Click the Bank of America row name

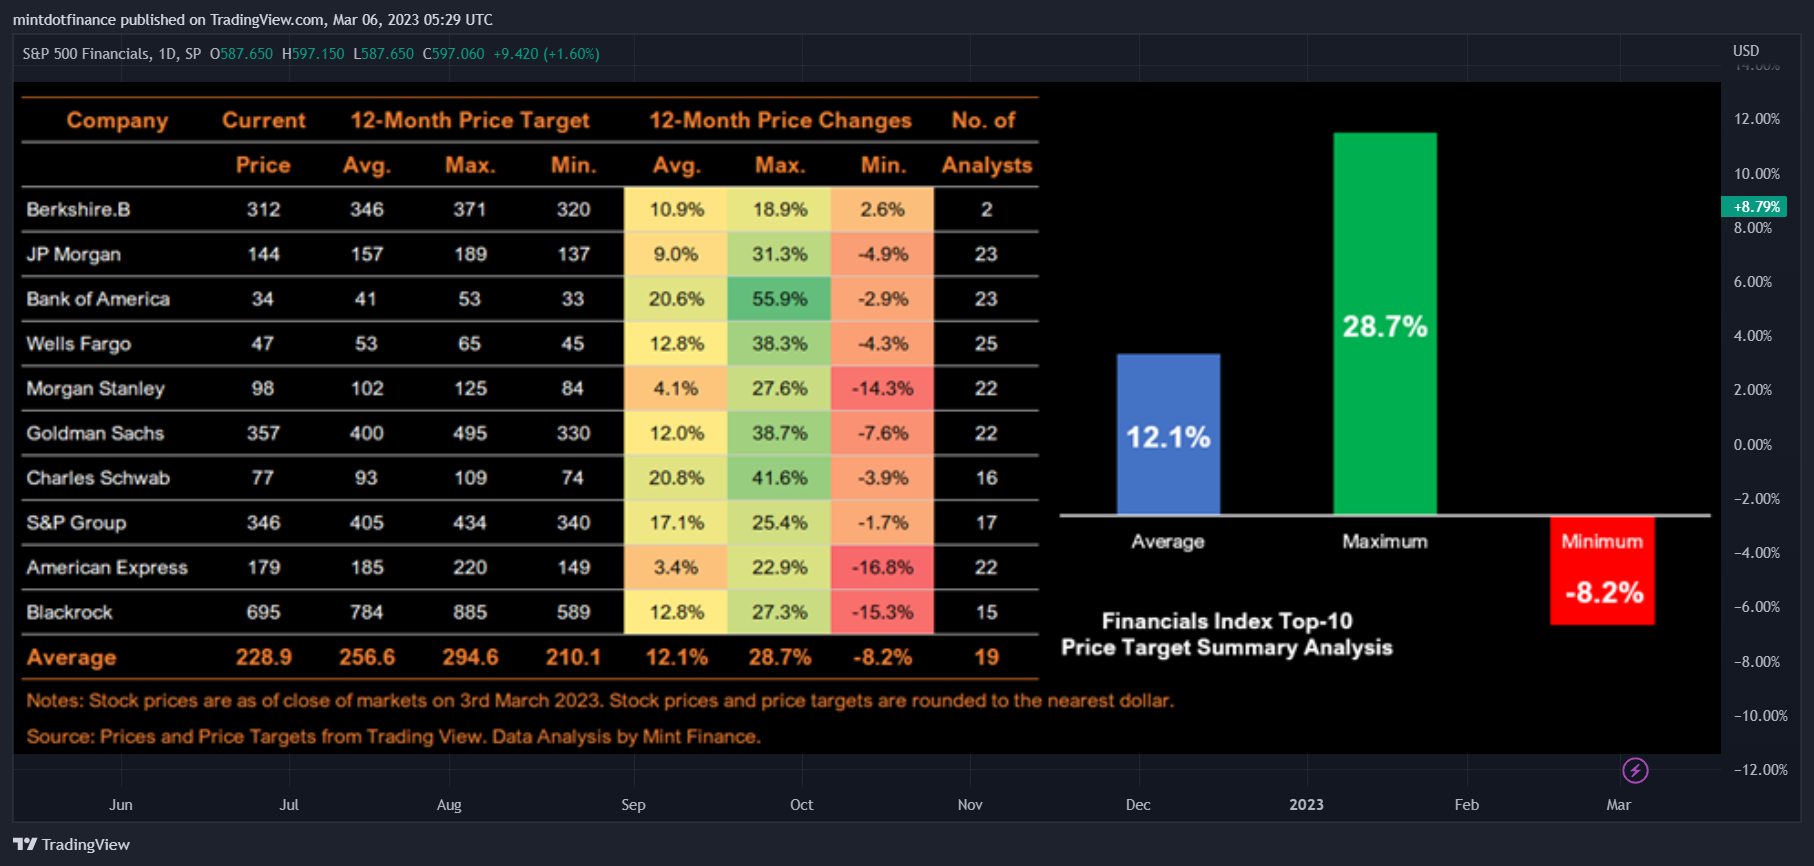pos(98,299)
